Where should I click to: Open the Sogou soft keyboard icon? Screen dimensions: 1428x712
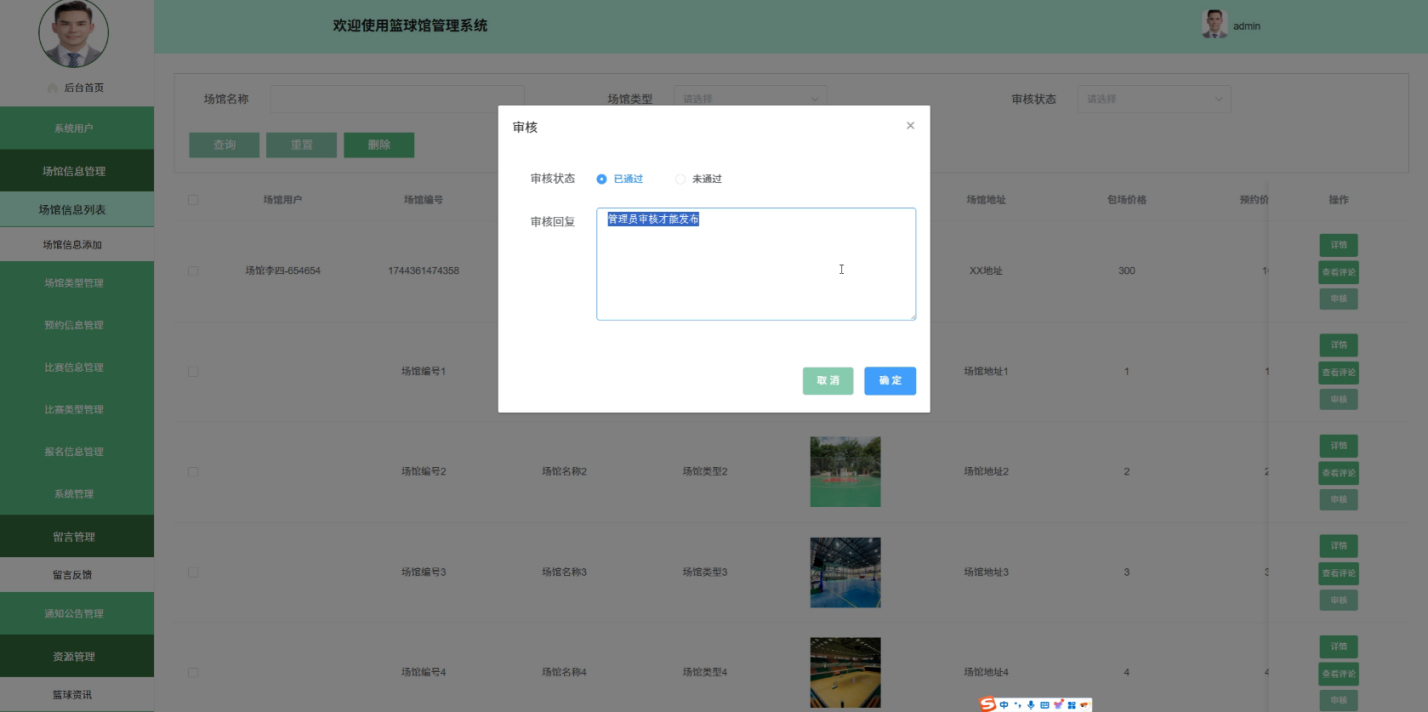click(x=1044, y=705)
